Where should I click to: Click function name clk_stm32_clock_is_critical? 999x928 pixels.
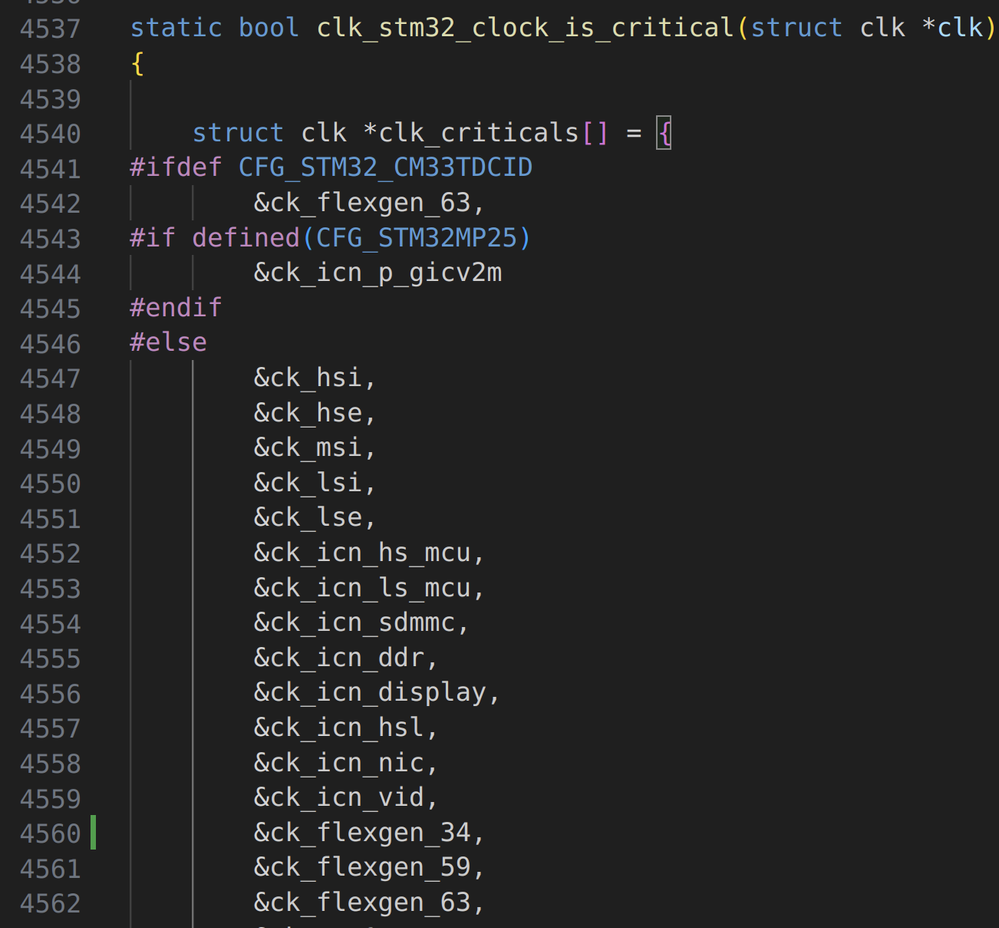[x=526, y=28]
